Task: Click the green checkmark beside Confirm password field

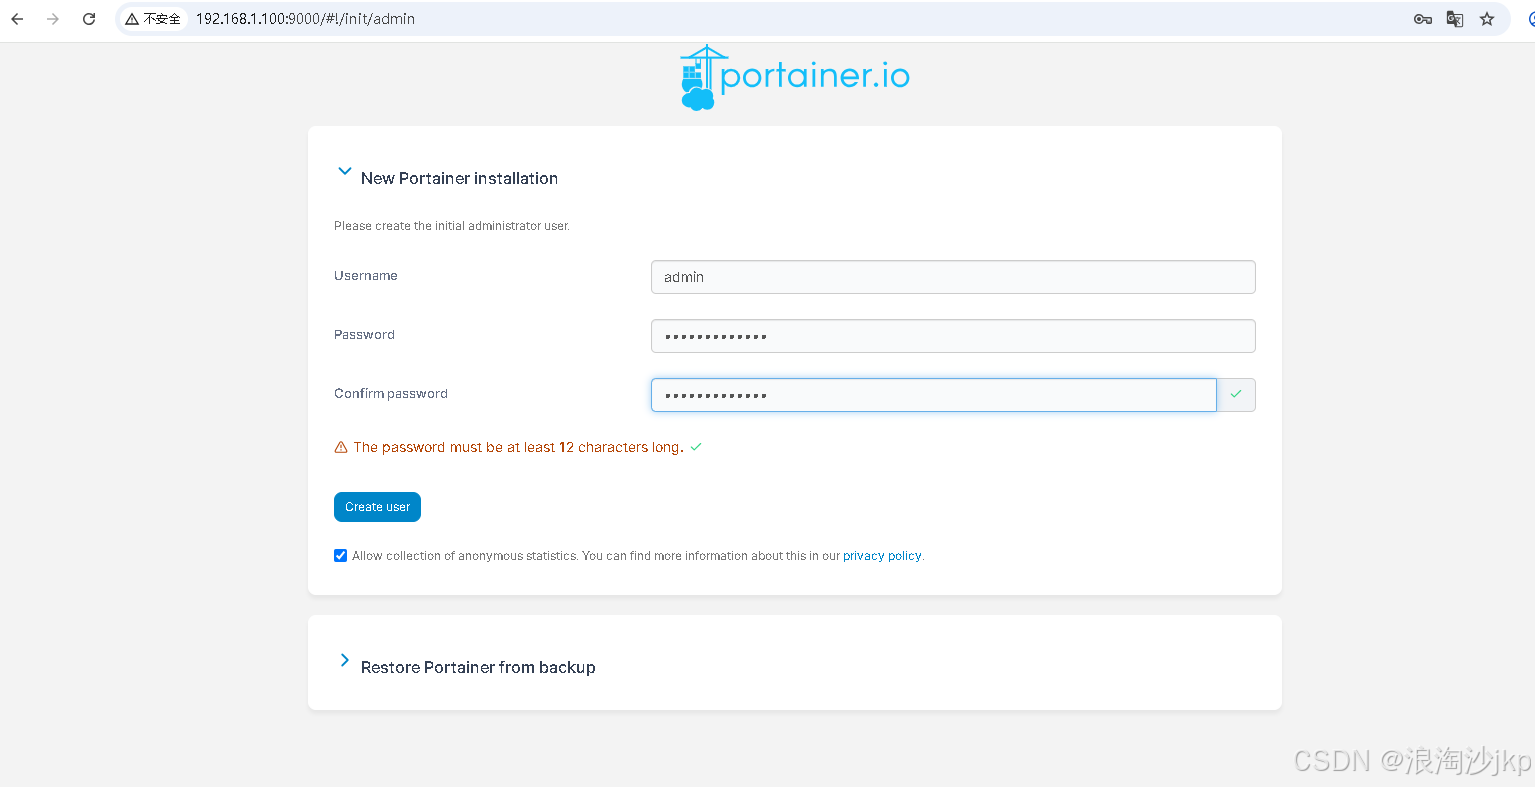Action: (x=1236, y=395)
